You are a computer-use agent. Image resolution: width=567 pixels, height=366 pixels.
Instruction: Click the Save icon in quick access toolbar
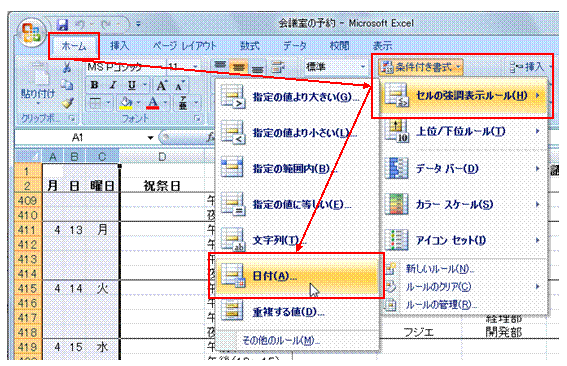click(x=62, y=24)
